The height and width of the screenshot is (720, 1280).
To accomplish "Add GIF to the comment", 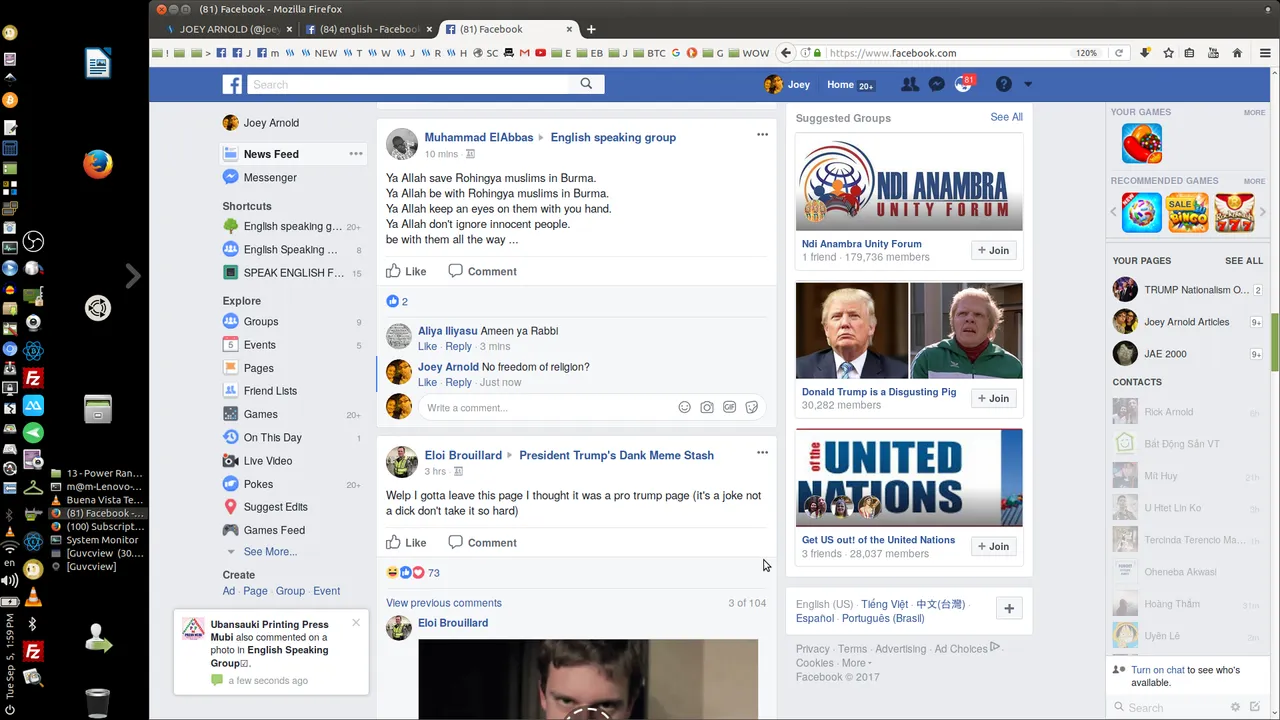I will [x=729, y=408].
